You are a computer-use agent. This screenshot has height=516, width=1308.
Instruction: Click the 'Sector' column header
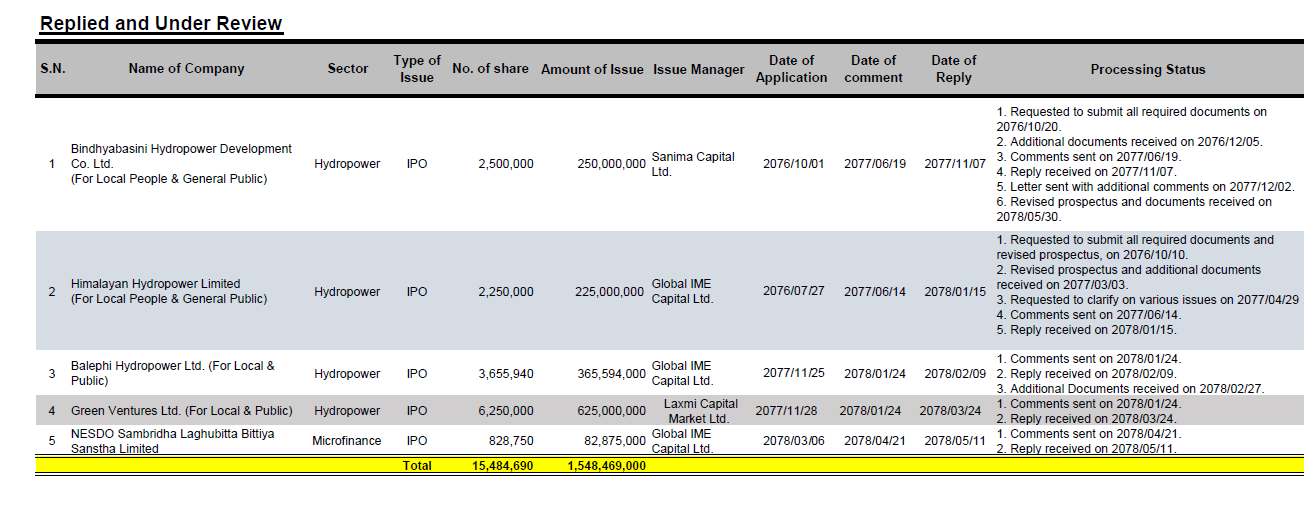348,69
